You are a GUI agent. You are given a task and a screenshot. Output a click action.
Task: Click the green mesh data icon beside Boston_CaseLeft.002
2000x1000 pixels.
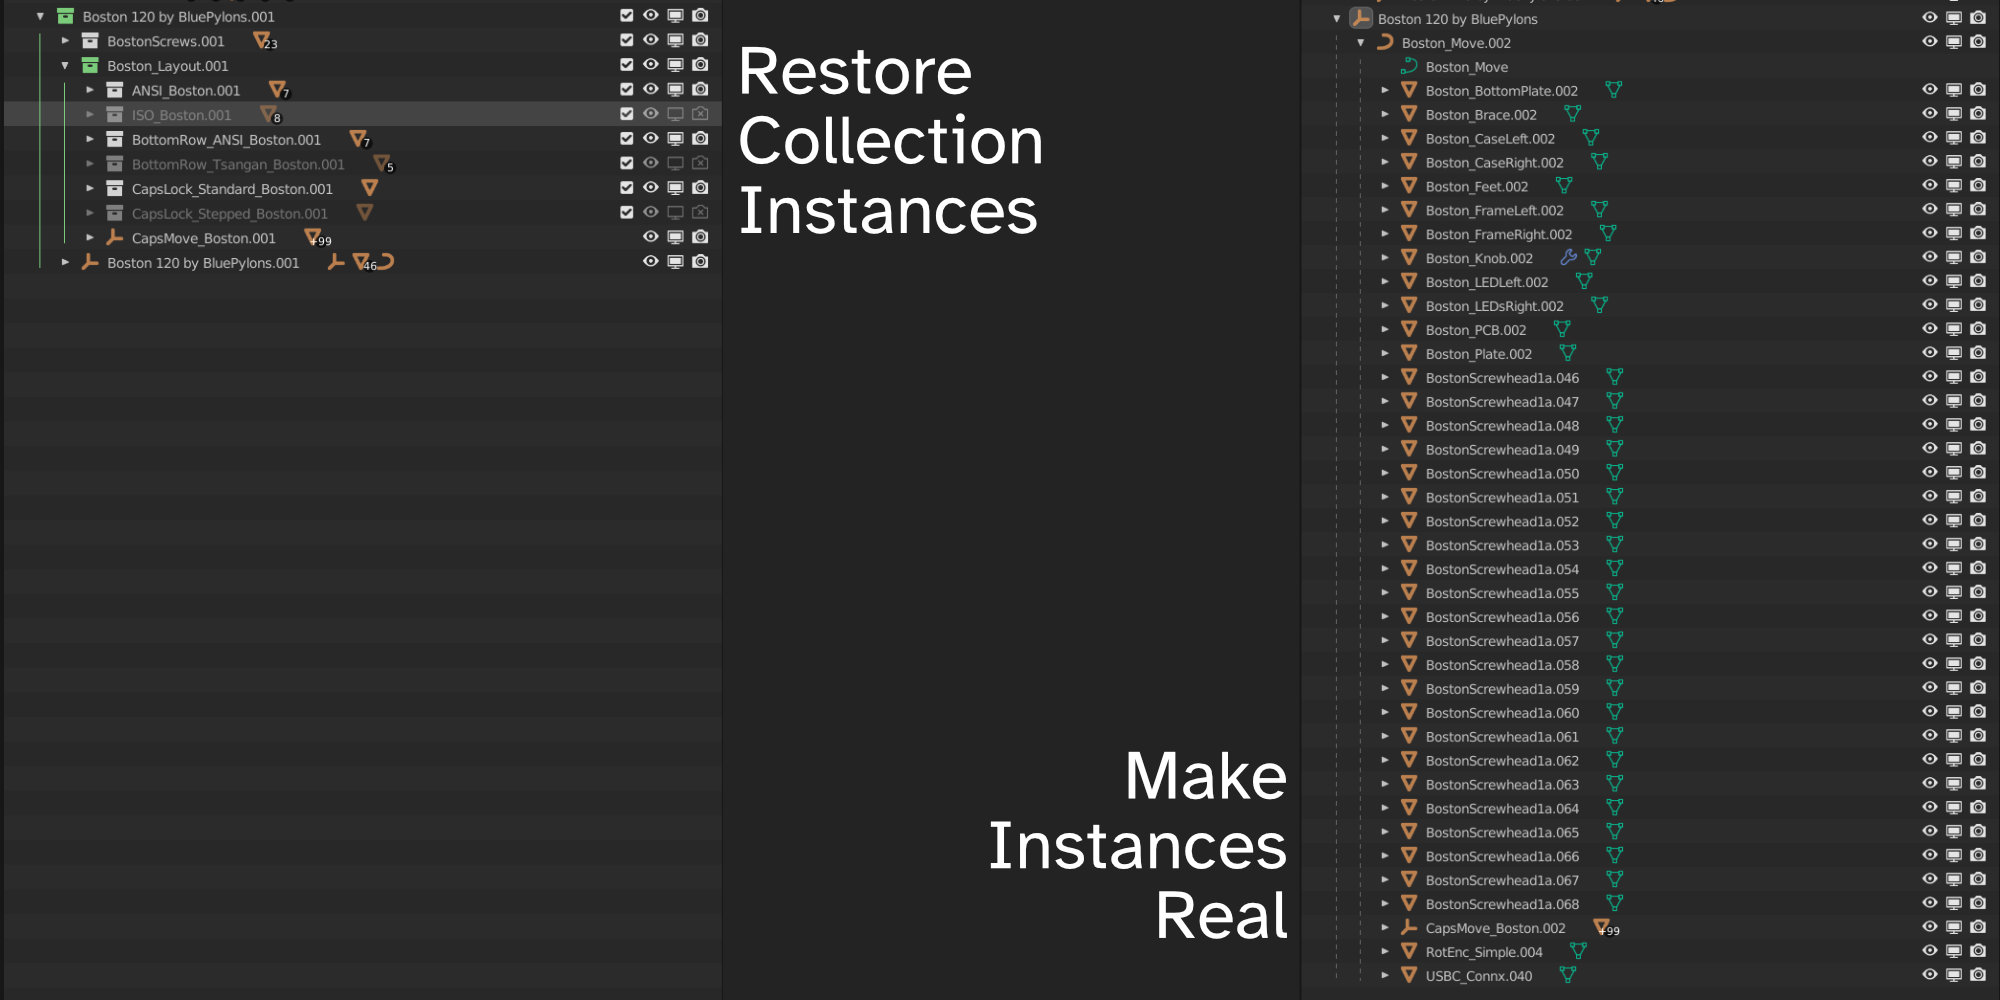point(1590,138)
